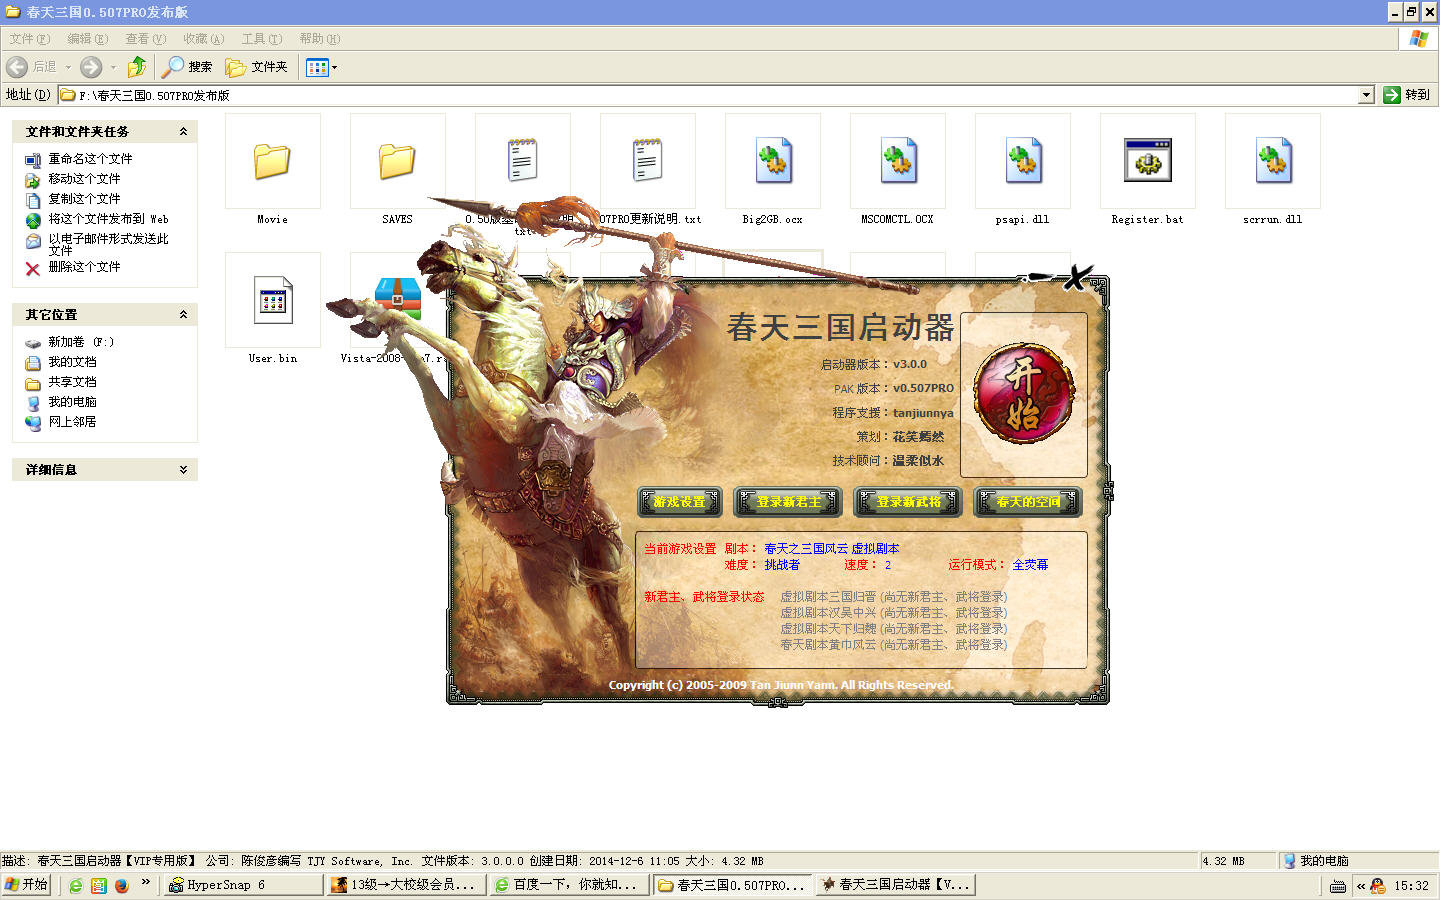
Task: Minimize the launcher via the ink dash icon
Action: (1040, 277)
